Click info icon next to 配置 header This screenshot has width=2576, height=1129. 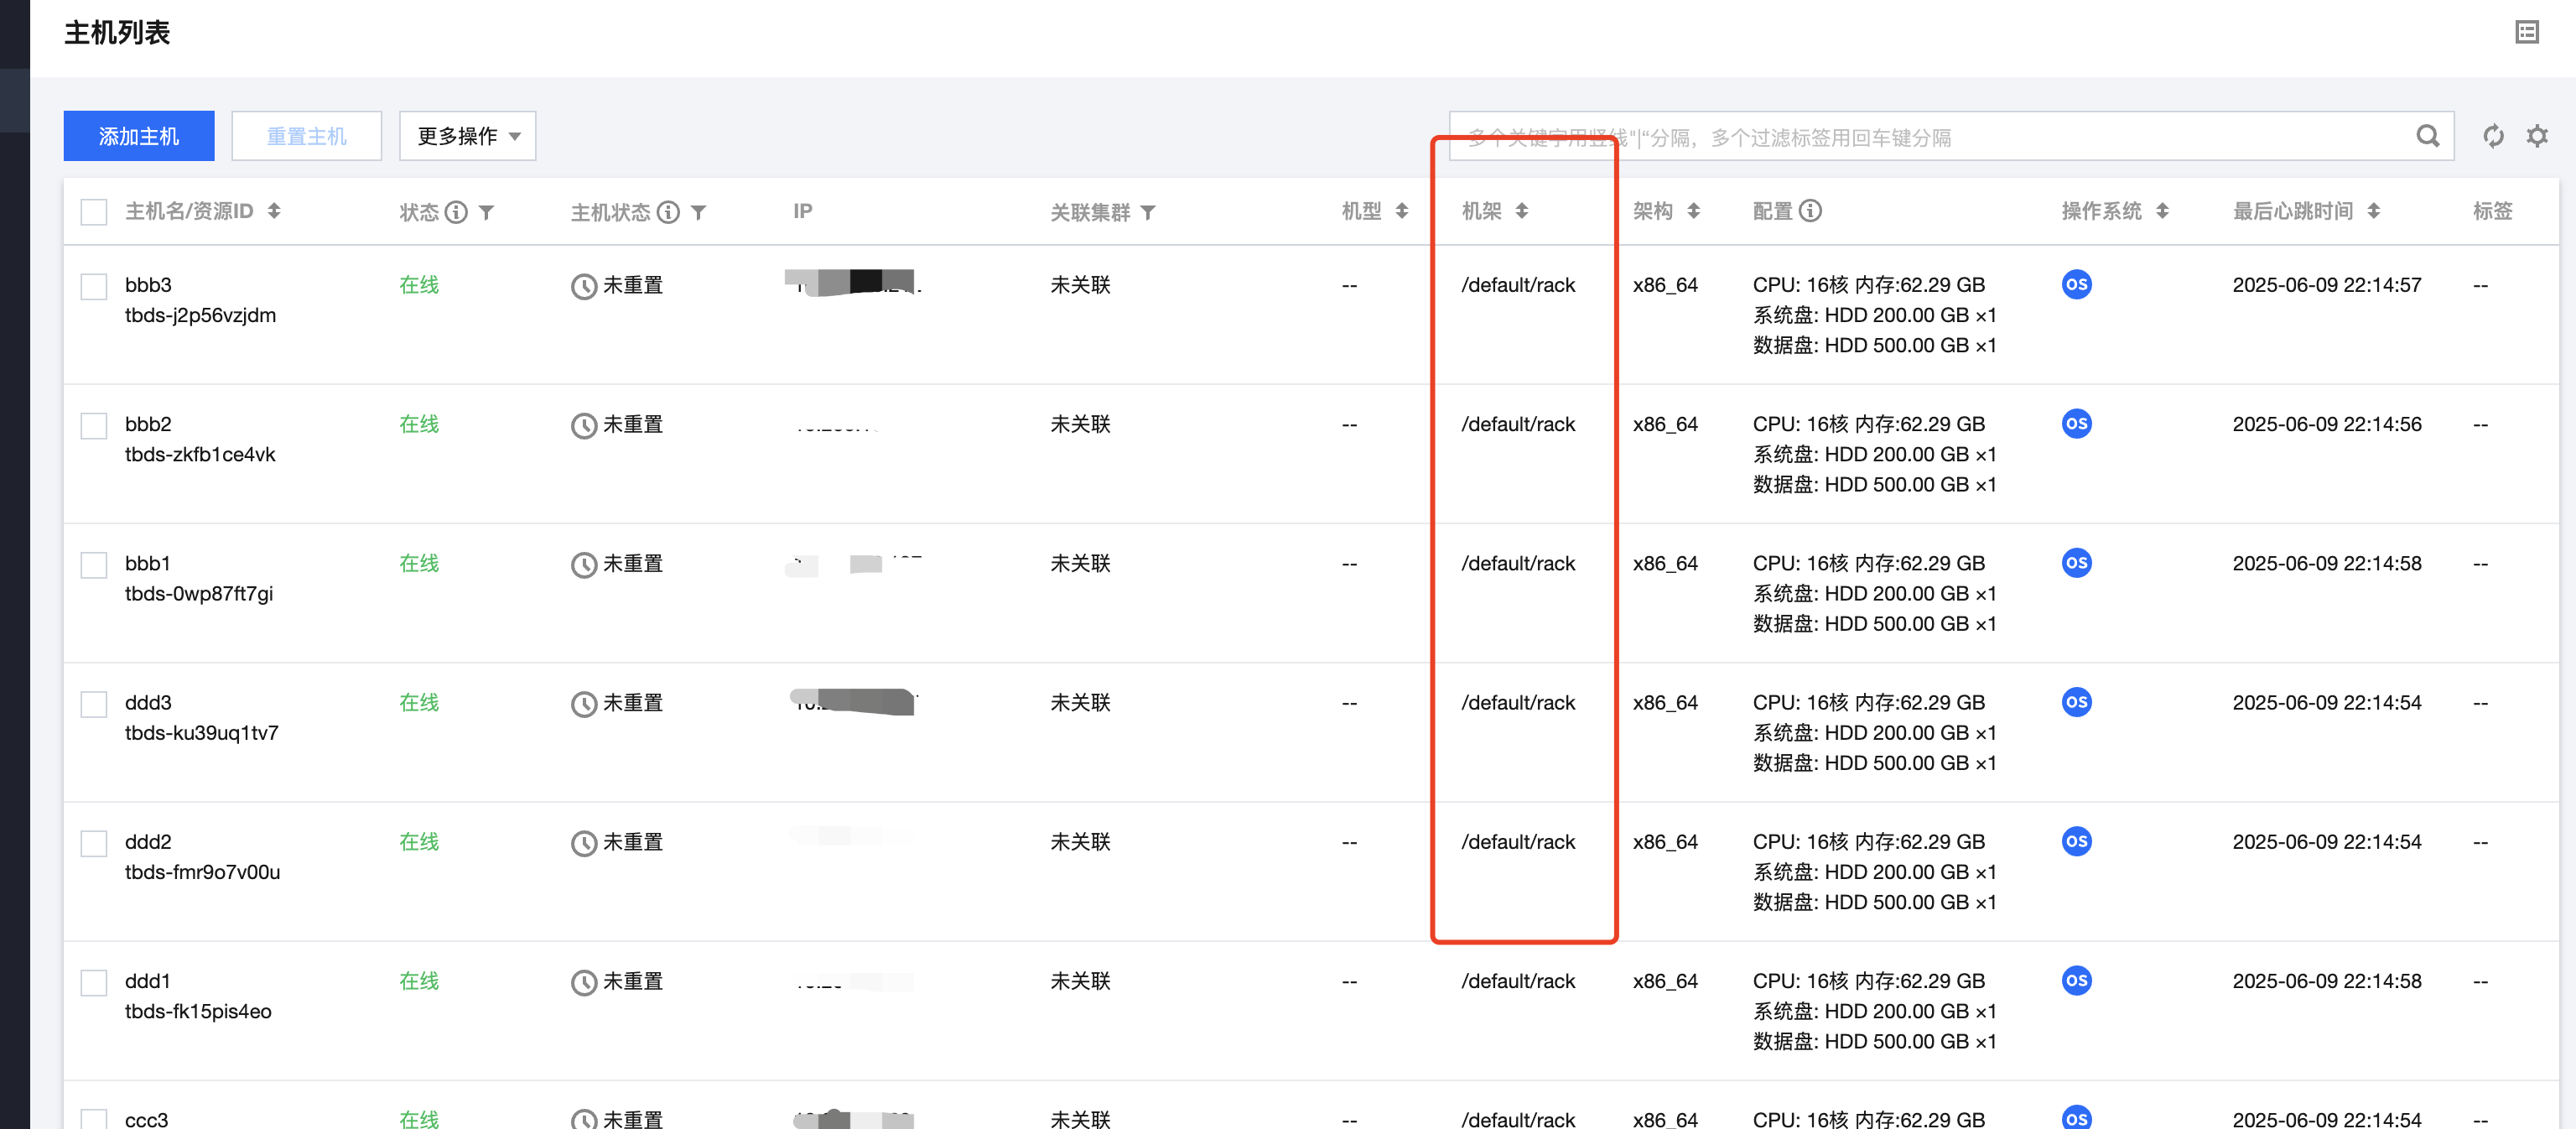pos(1810,211)
